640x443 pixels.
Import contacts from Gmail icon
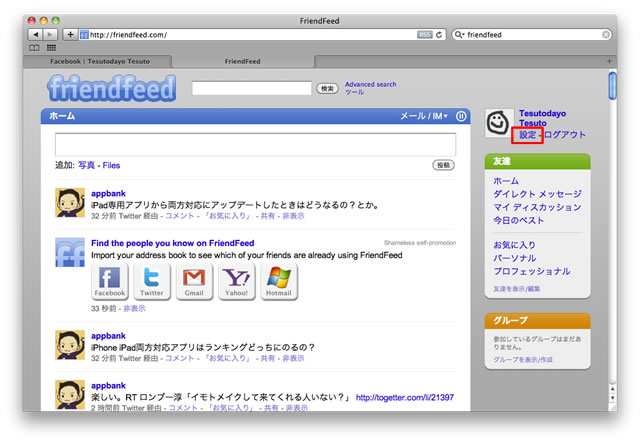[194, 282]
